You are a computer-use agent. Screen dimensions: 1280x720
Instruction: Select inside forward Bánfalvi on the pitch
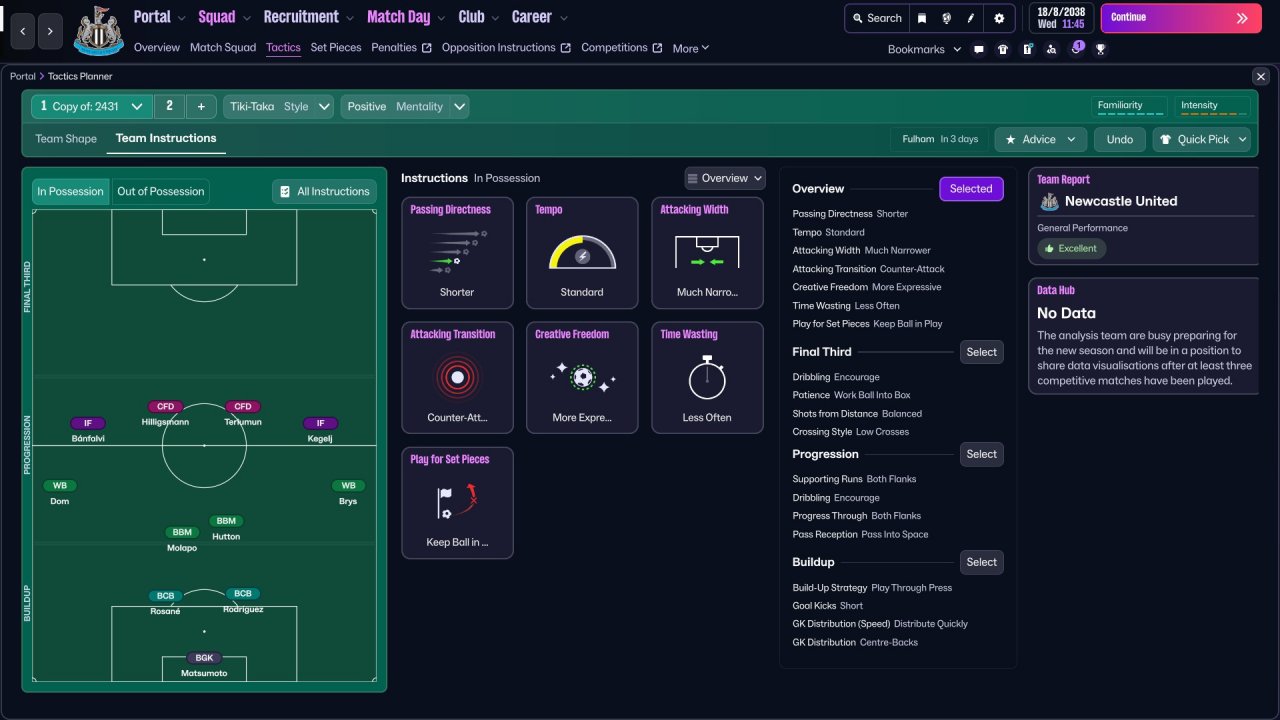(x=88, y=430)
